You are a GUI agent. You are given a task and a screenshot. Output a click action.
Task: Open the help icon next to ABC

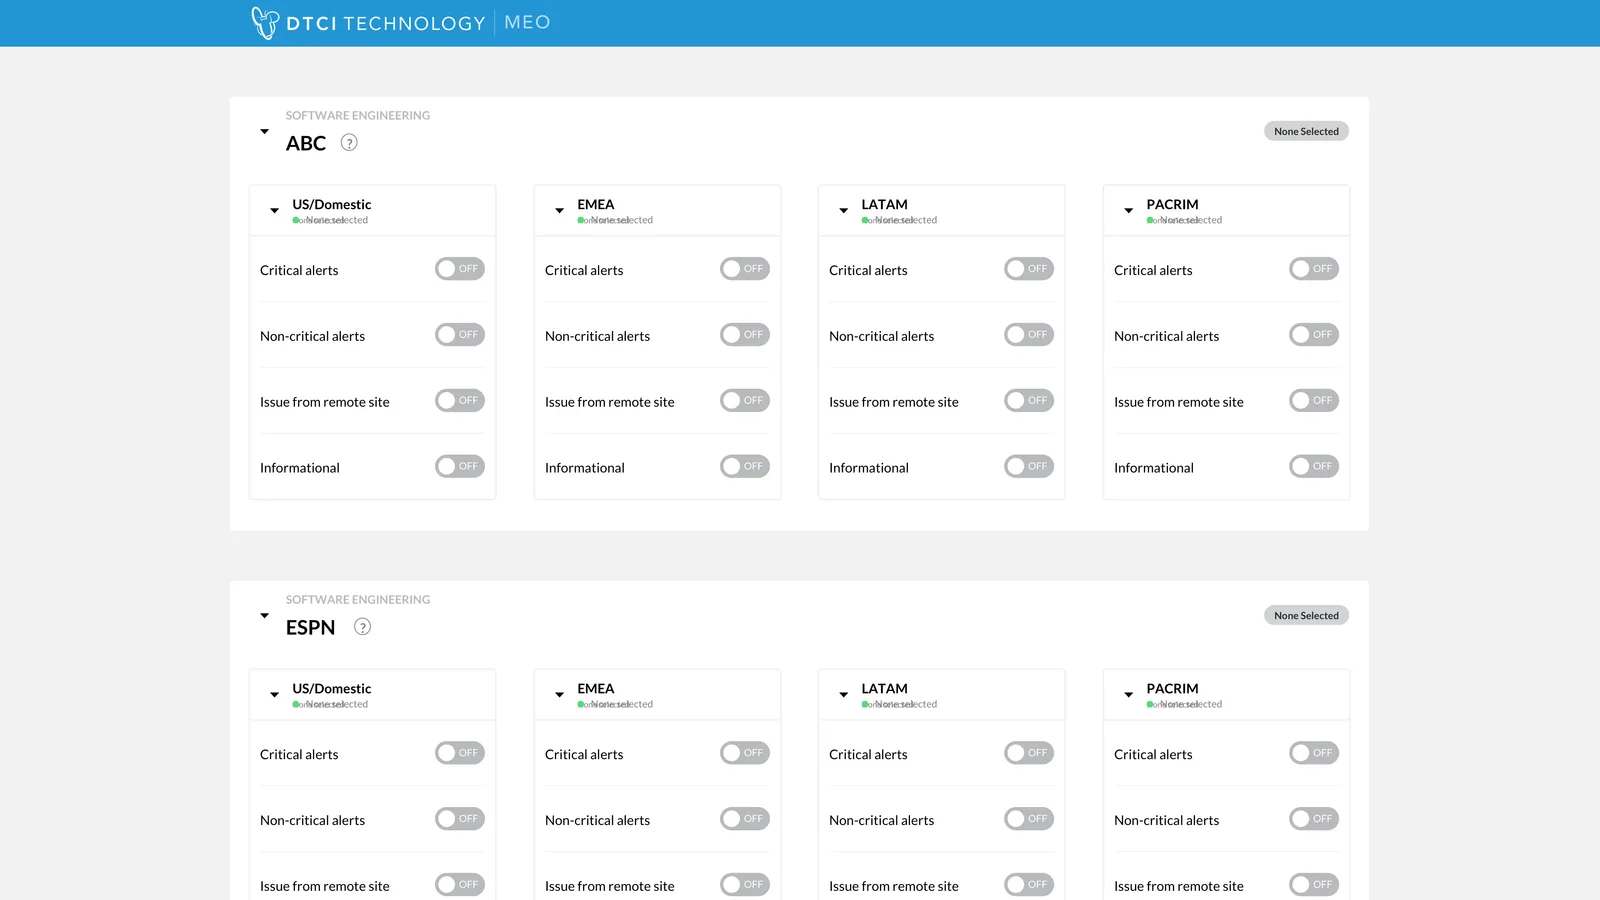point(349,142)
